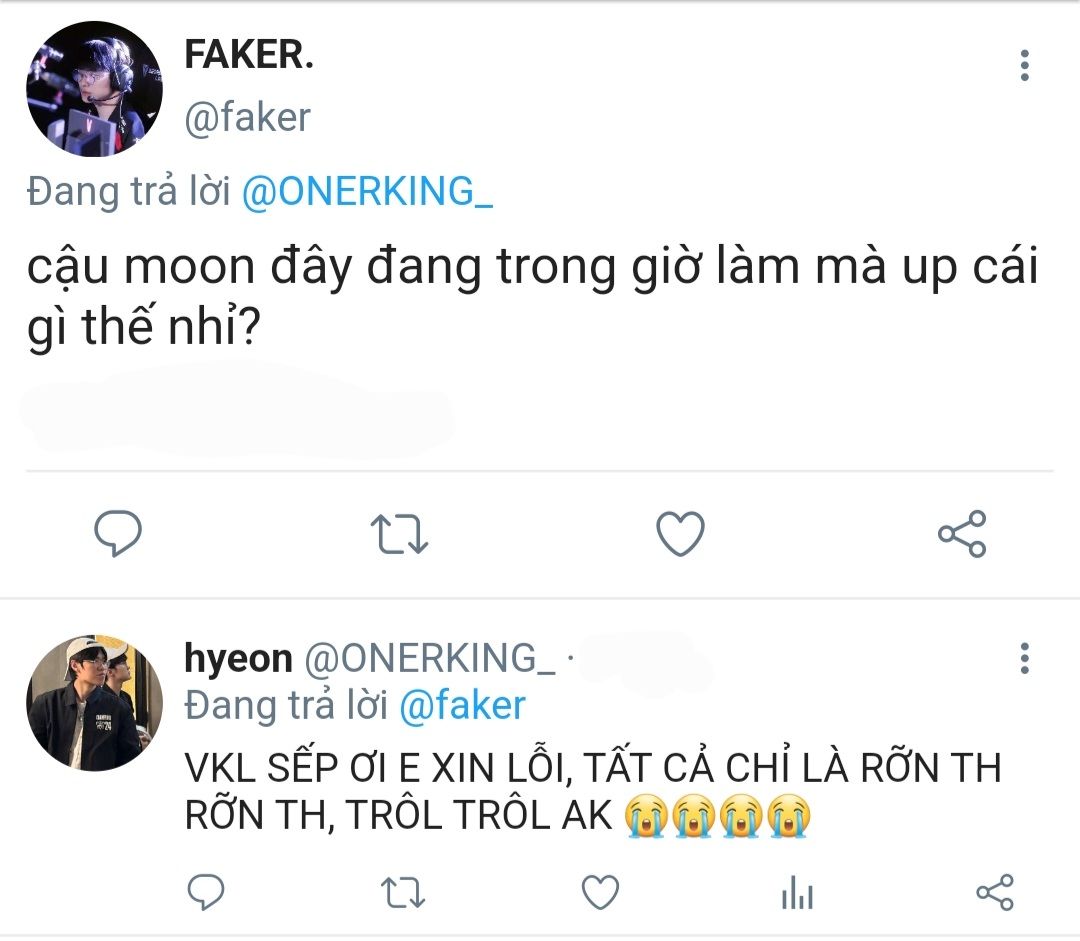Viewport: 1080px width, 941px height.
Task: Share FAKER's tweet
Action: (x=962, y=534)
